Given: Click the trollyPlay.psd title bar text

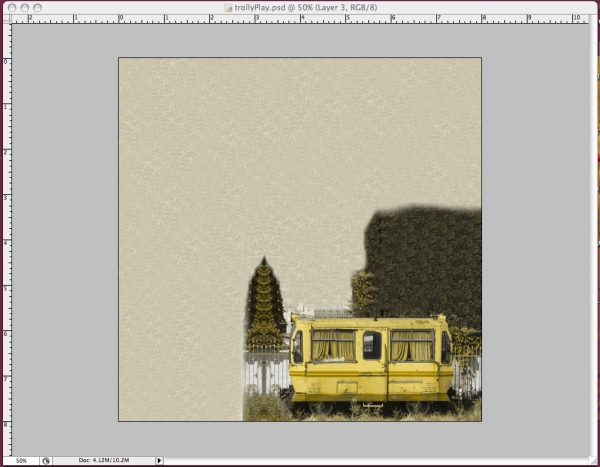Looking at the screenshot, I should (306, 7).
